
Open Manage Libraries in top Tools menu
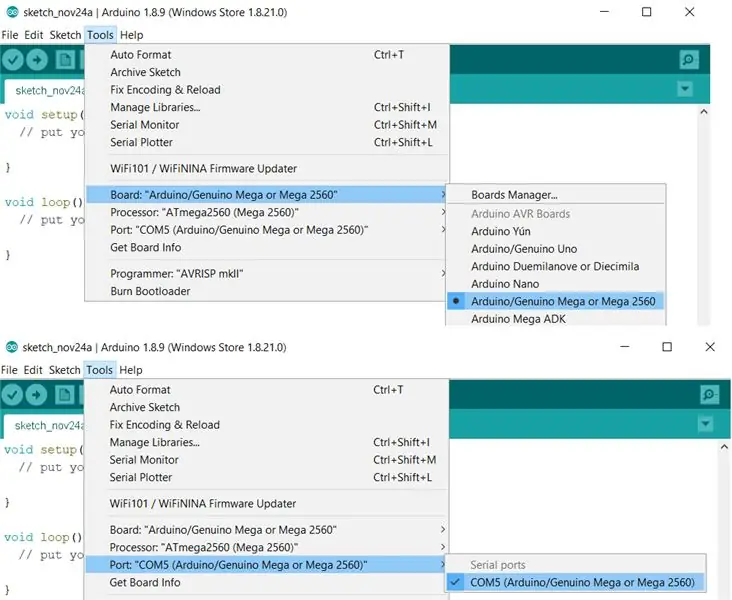click(x=267, y=107)
